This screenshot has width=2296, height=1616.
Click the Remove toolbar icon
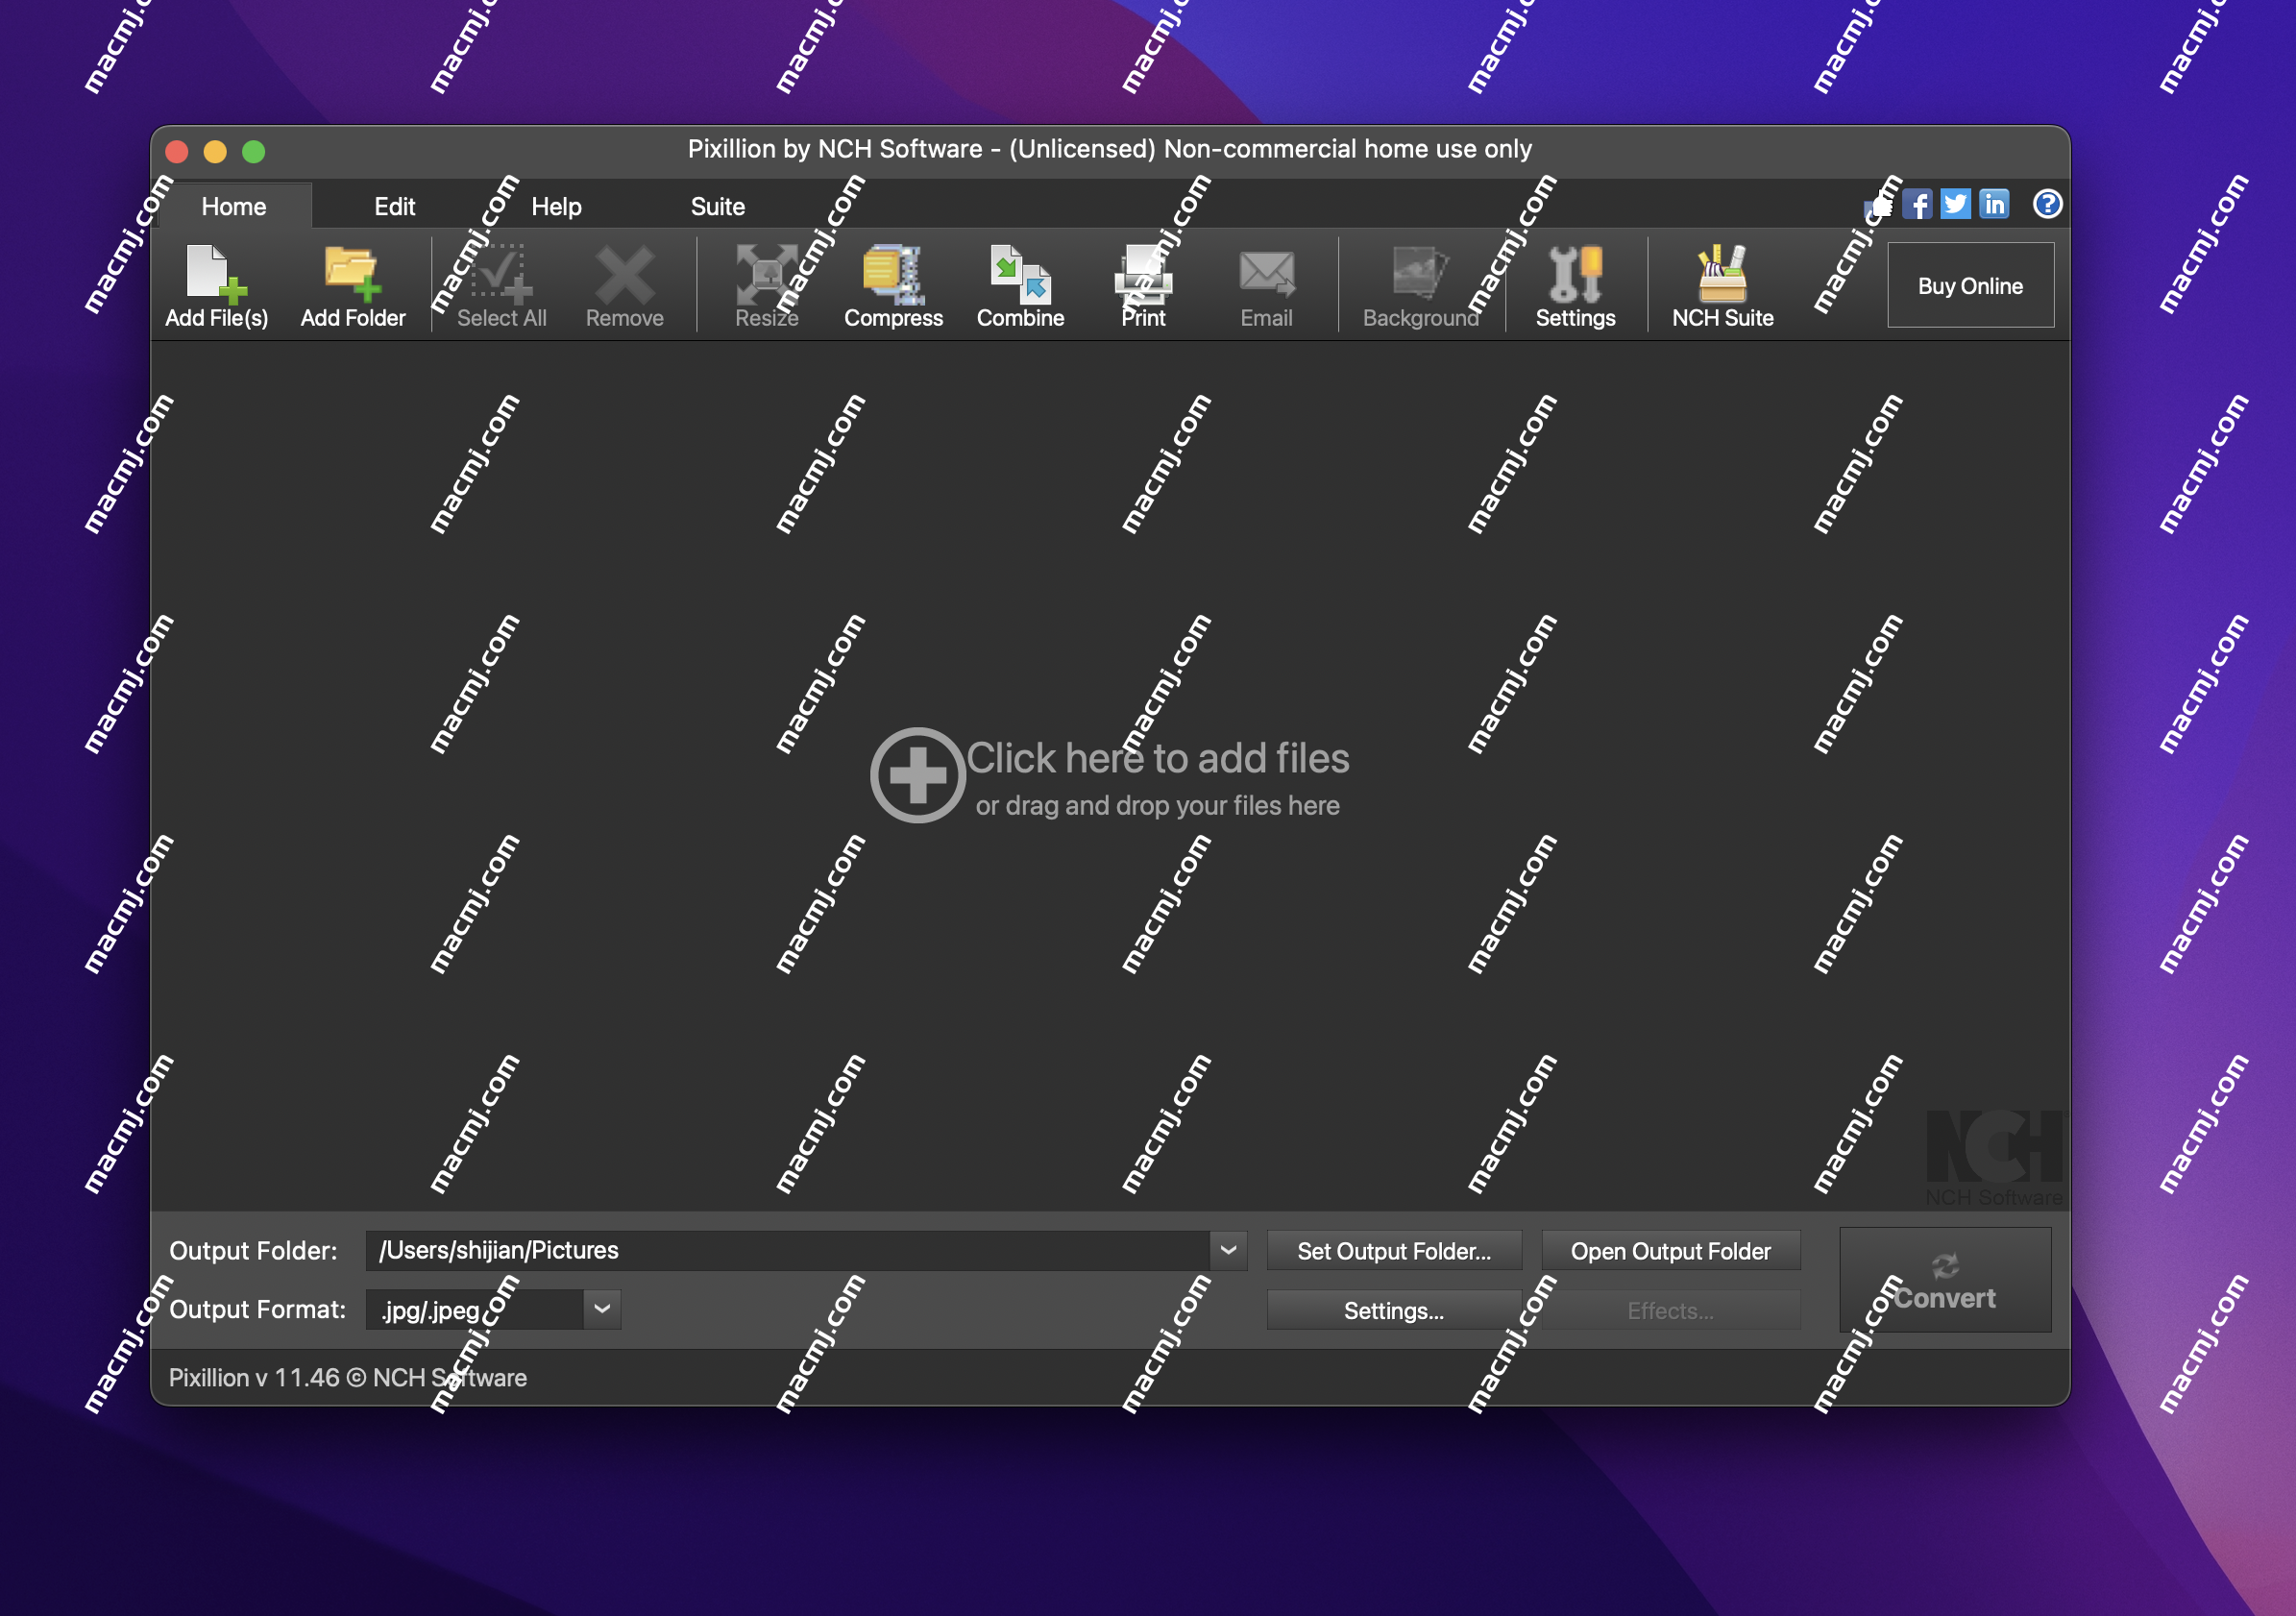624,274
